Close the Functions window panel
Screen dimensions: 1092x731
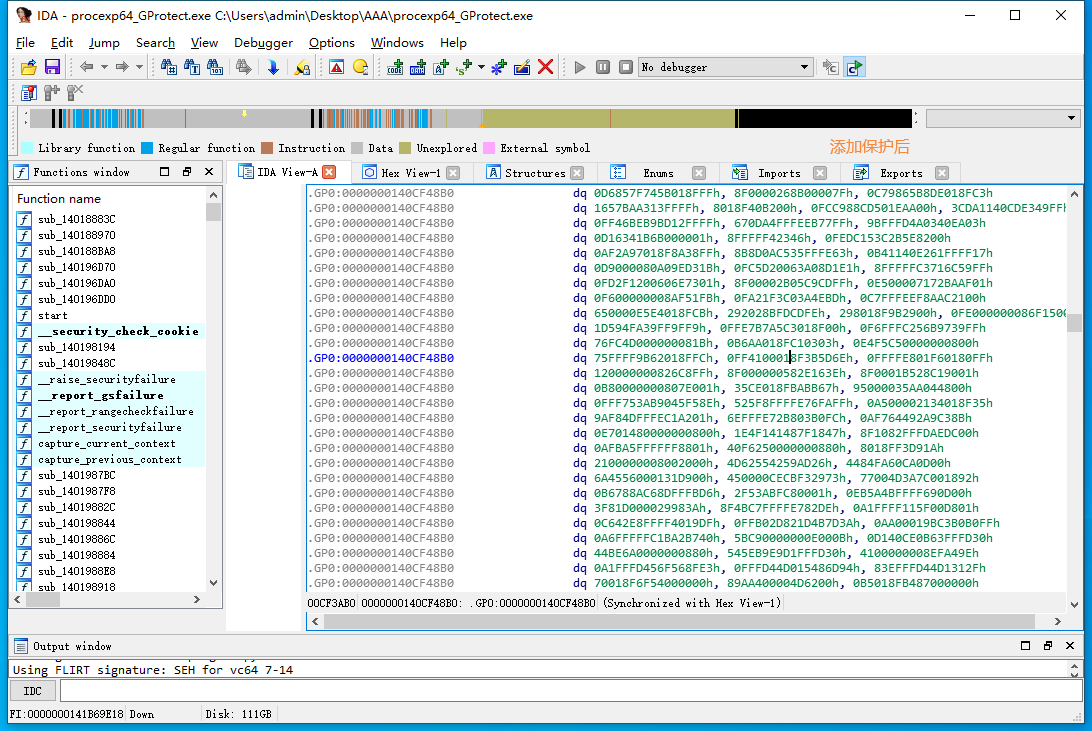[x=209, y=171]
